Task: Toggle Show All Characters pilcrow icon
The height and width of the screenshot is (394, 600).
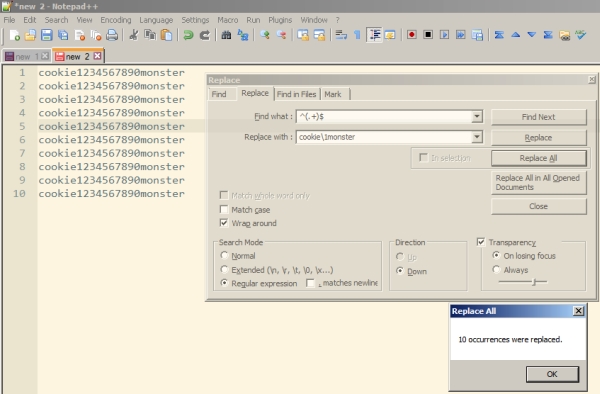Action: pos(357,35)
